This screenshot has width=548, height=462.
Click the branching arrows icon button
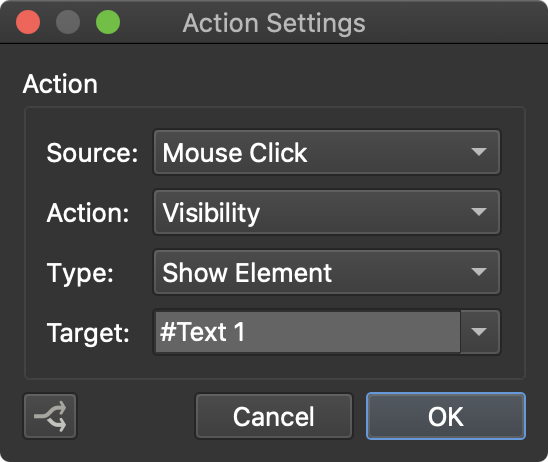click(x=50, y=416)
